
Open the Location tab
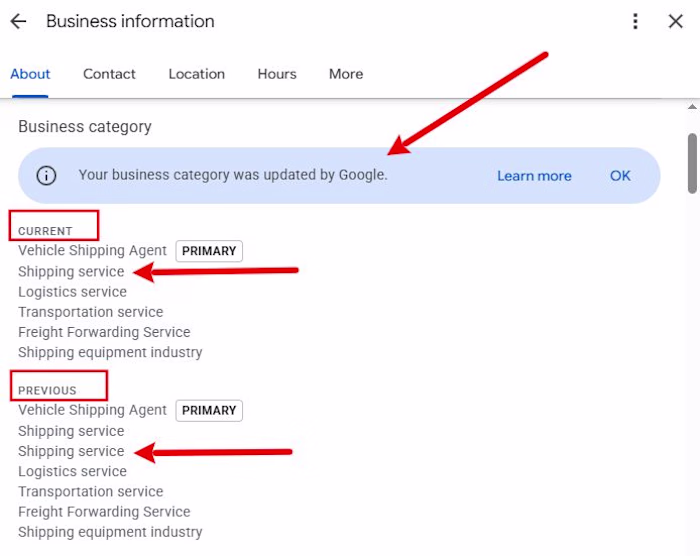196,74
